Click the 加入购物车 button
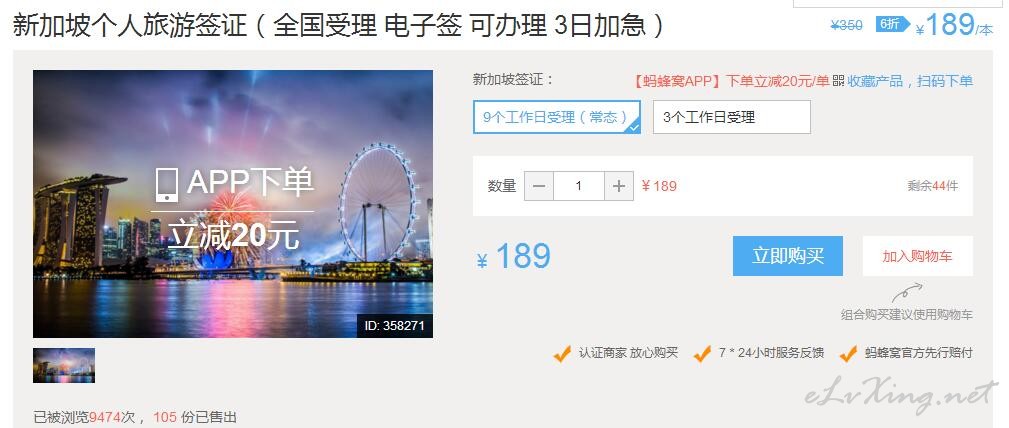The height and width of the screenshot is (428, 1009). pos(918,256)
